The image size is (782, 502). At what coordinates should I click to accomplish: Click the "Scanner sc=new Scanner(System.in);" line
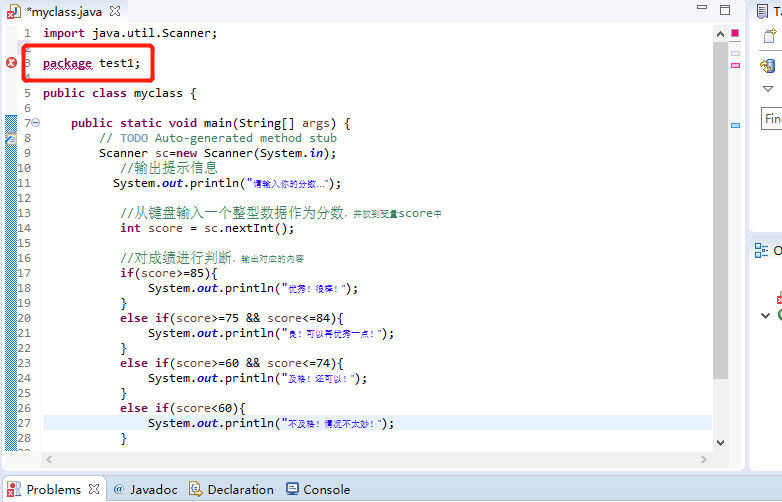coord(217,153)
